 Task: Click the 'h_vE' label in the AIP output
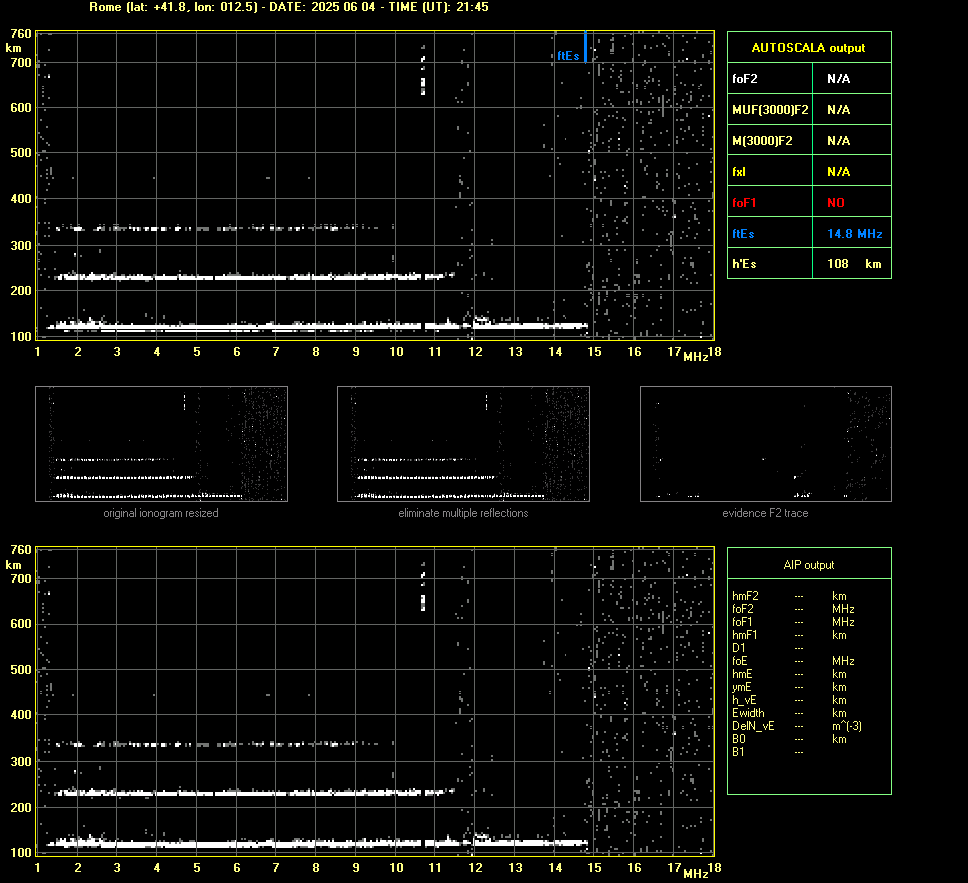(x=744, y=700)
